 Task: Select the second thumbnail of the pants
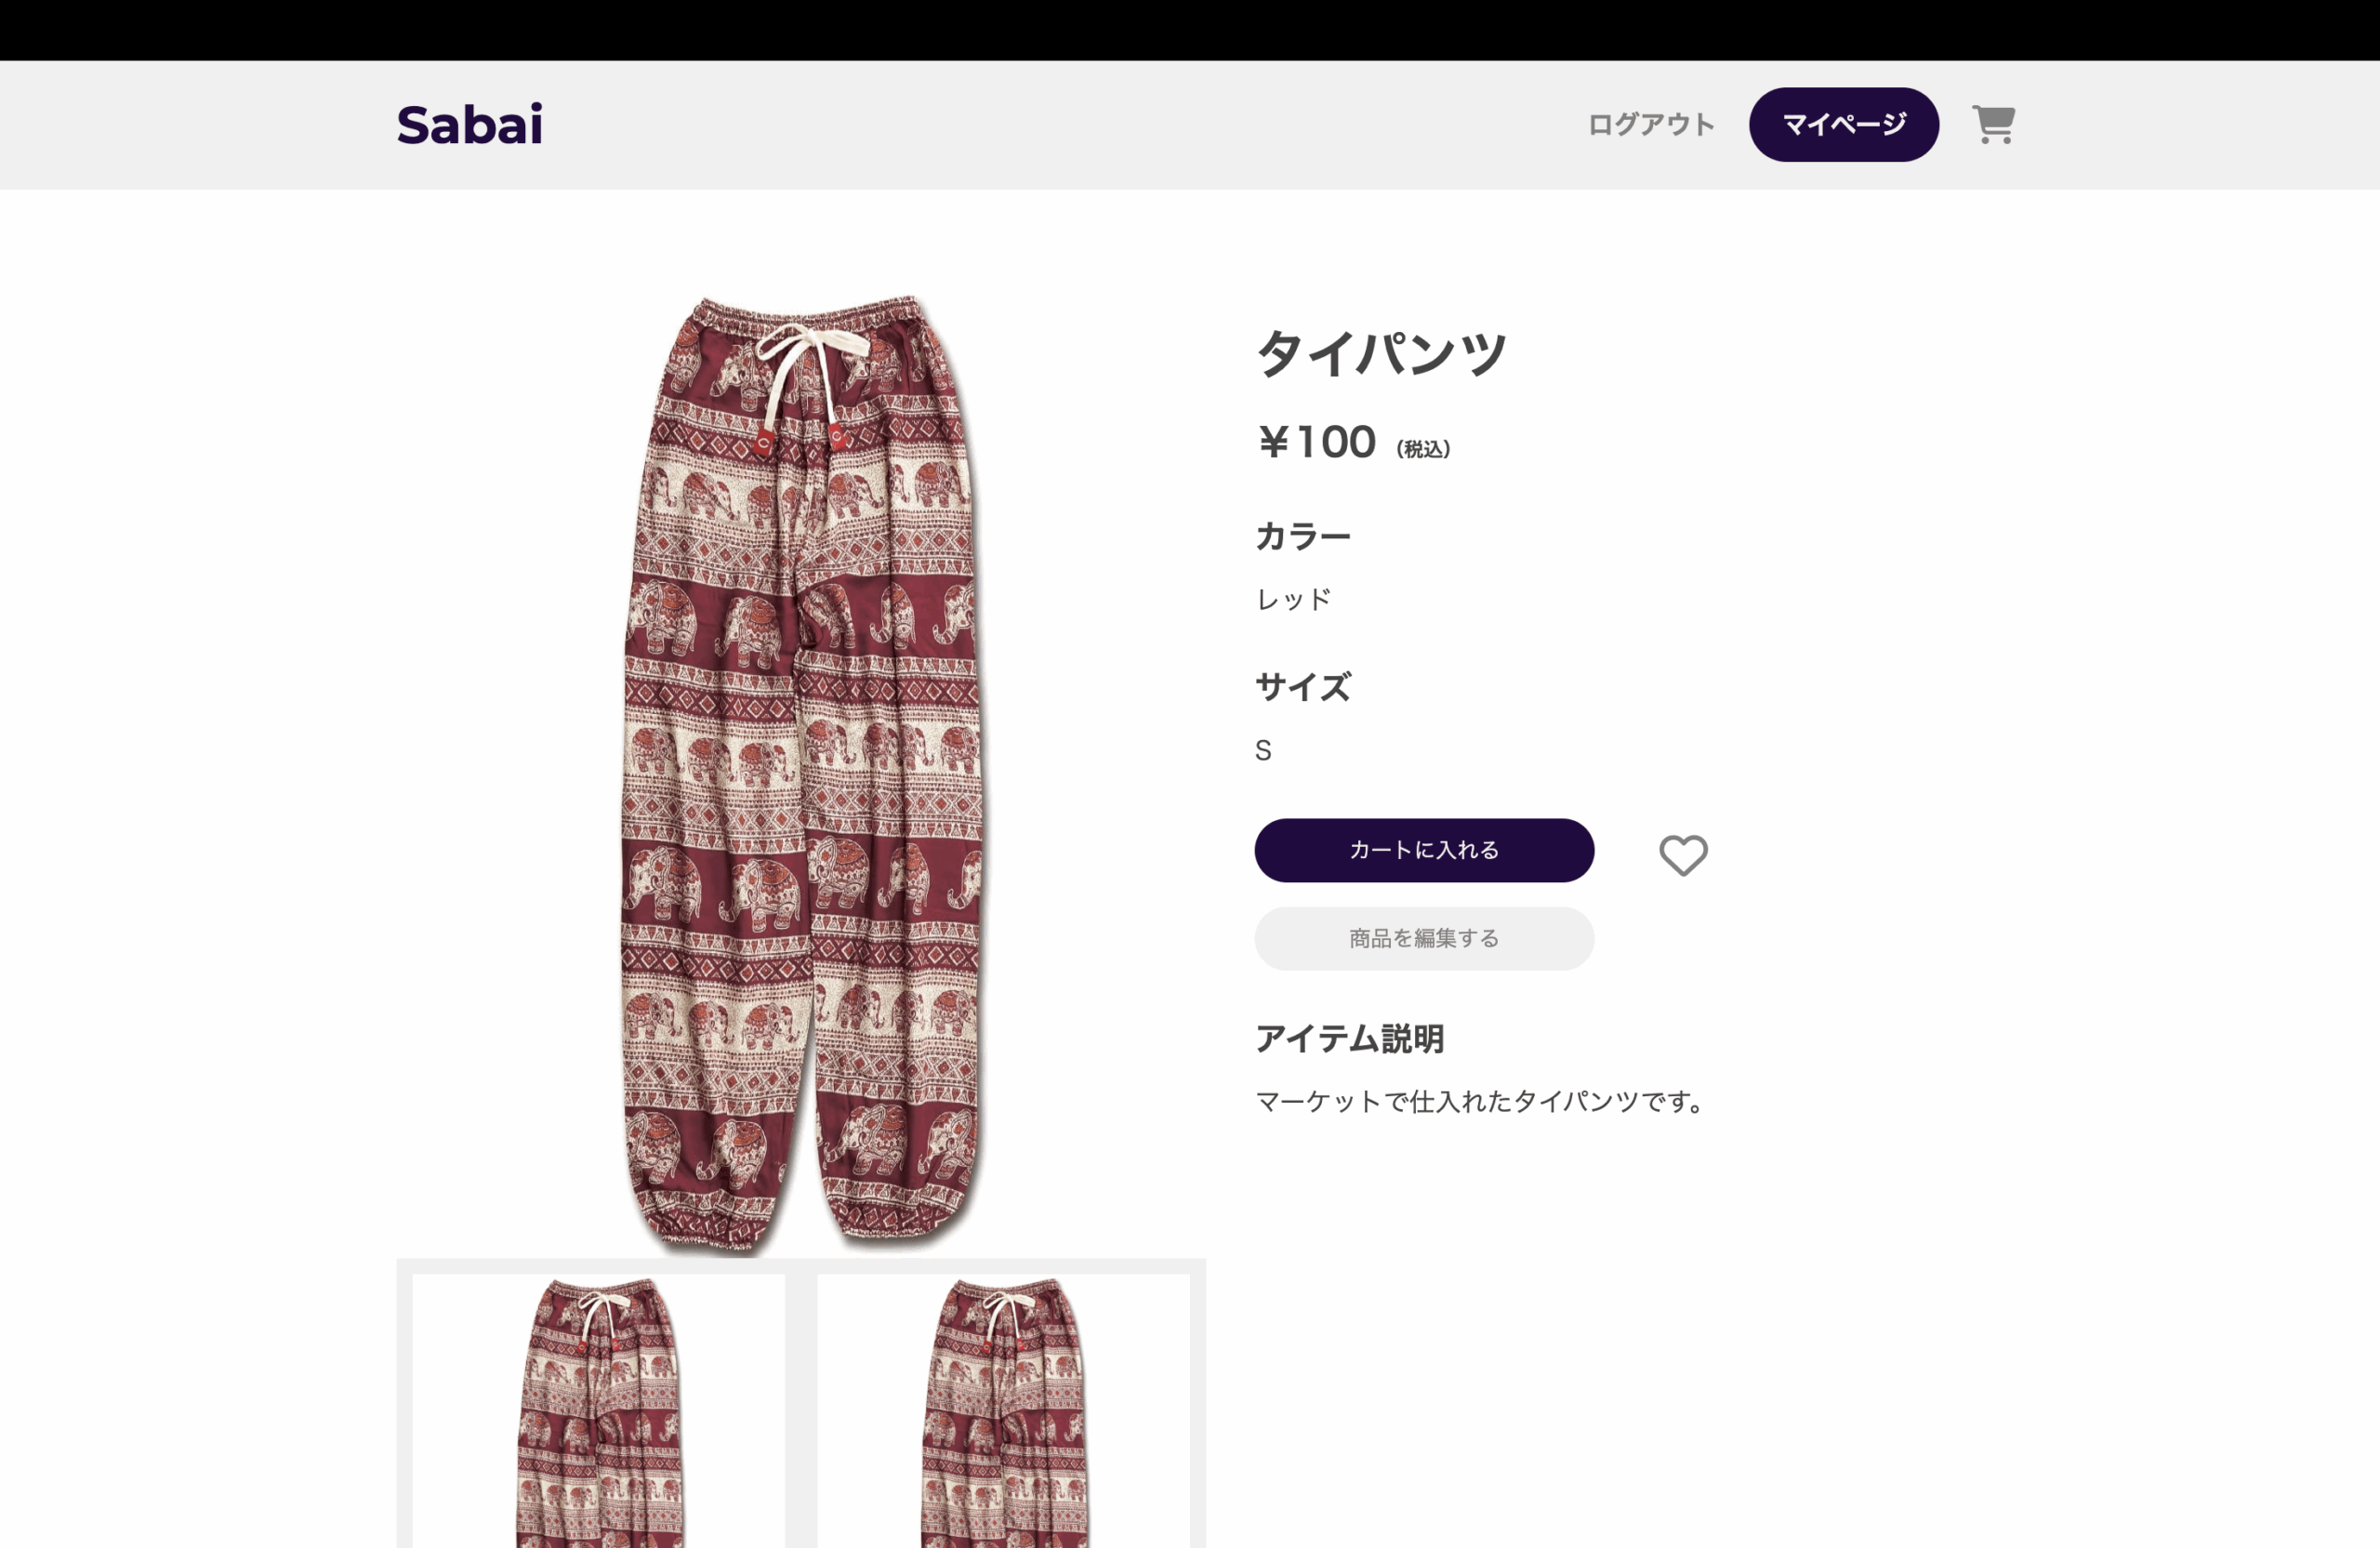[1003, 1410]
